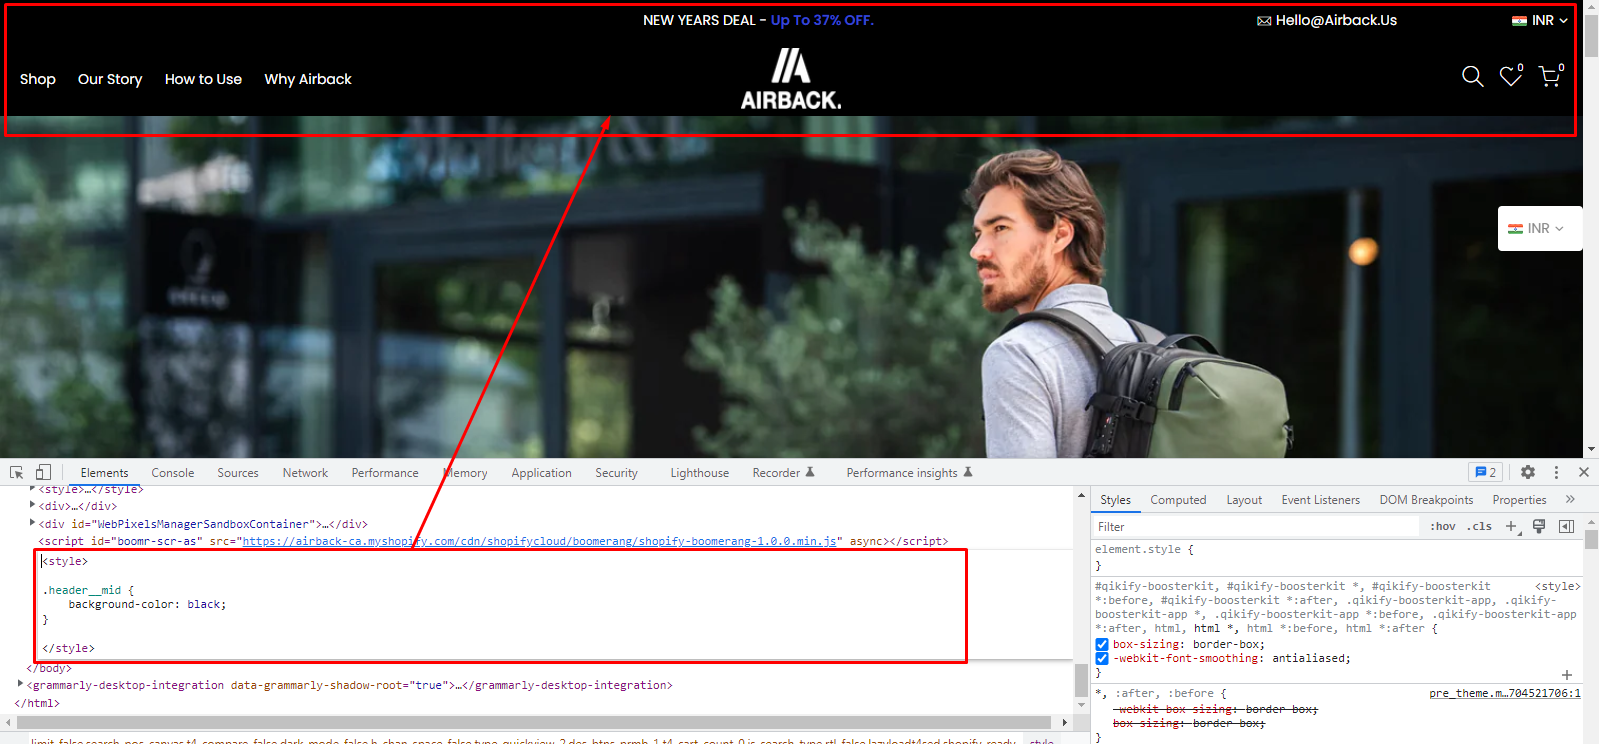Click the horizontal scrollbar of Elements panel

point(536,722)
